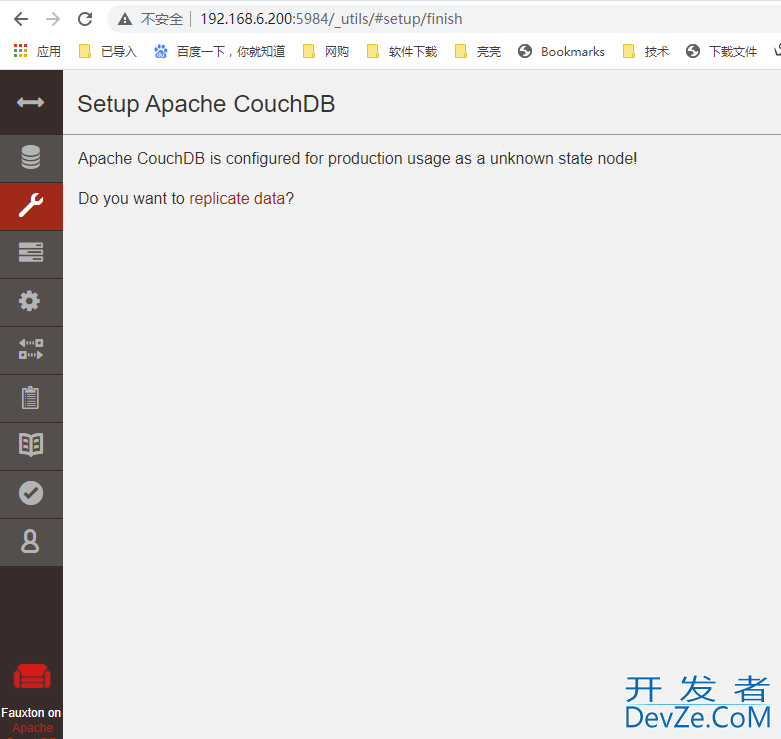
Task: Open the News clipboard icon
Action: click(31, 398)
